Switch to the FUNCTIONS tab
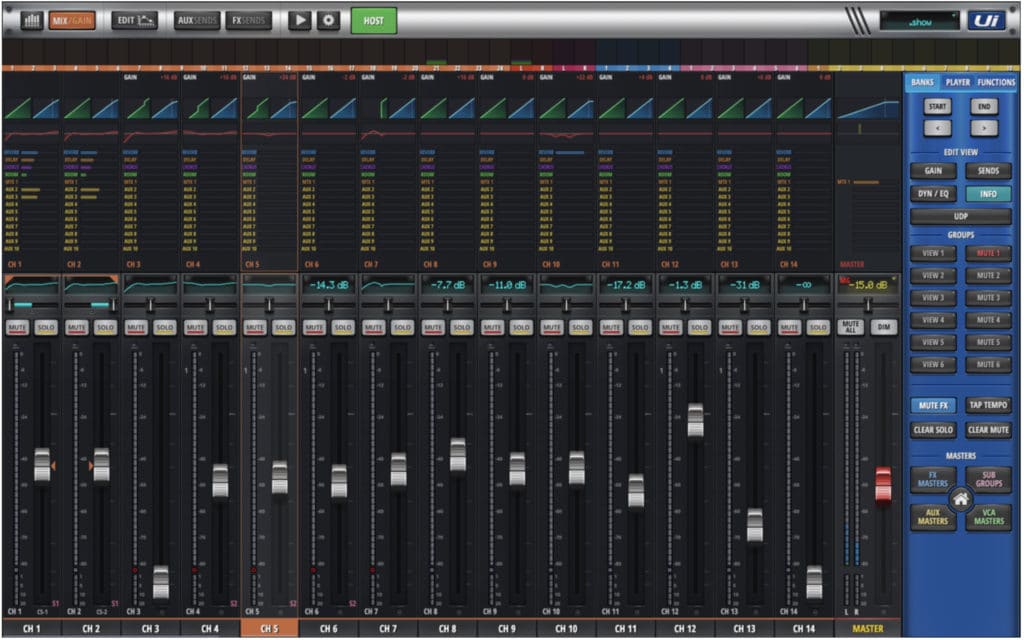This screenshot has height=640, width=1024. [996, 82]
